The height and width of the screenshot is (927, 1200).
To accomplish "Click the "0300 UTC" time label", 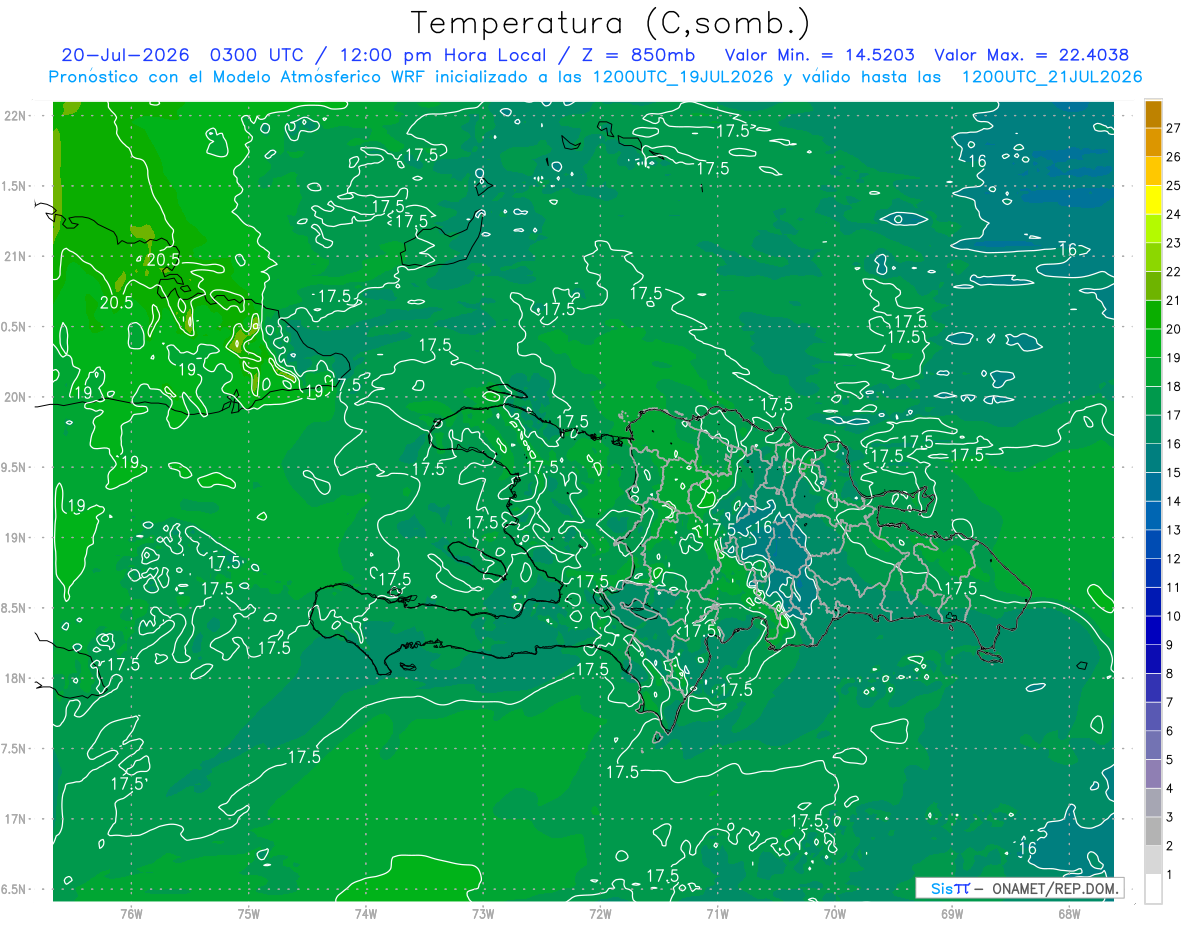I will pyautogui.click(x=255, y=55).
